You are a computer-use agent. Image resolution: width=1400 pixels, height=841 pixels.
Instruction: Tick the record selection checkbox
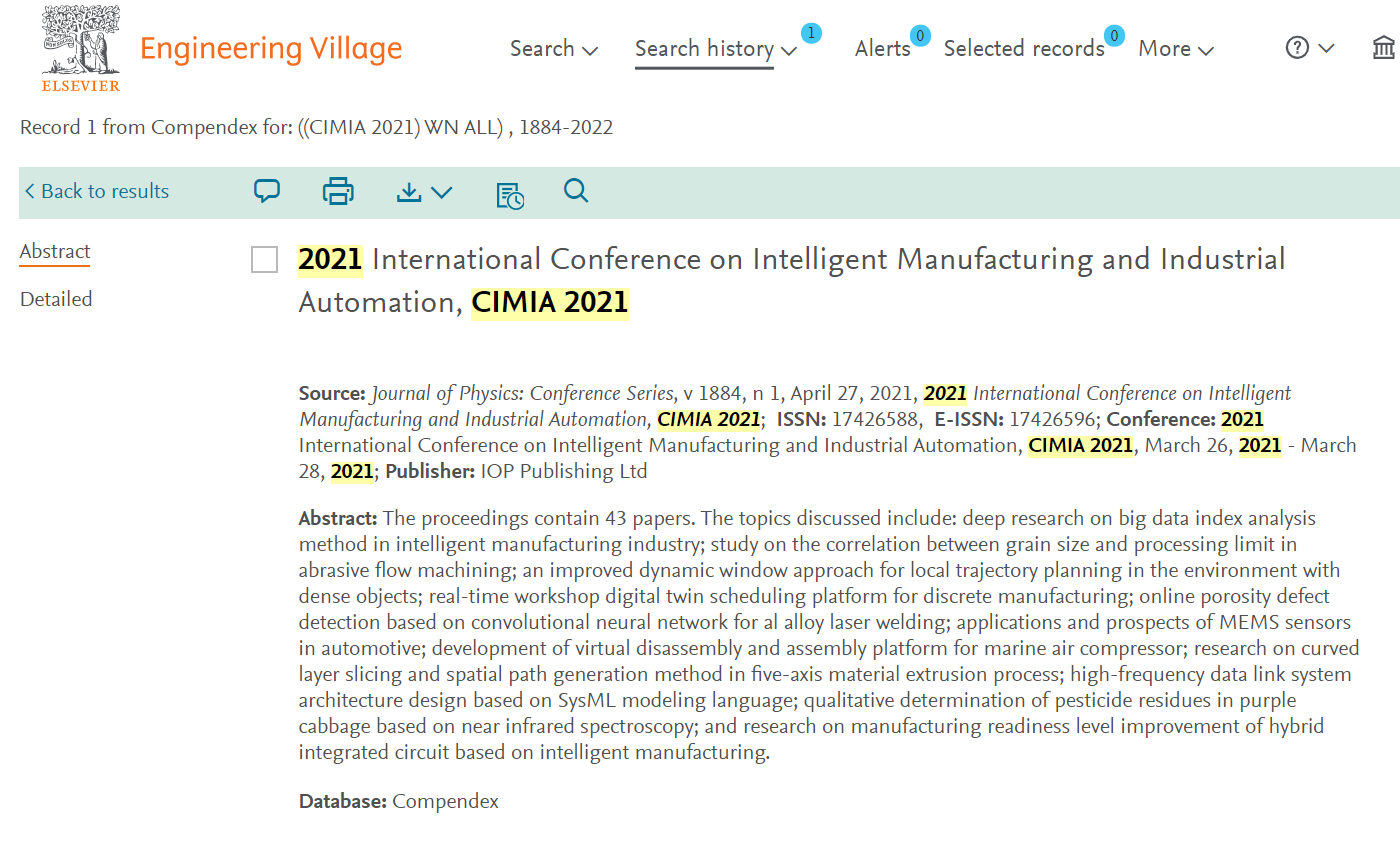[264, 260]
